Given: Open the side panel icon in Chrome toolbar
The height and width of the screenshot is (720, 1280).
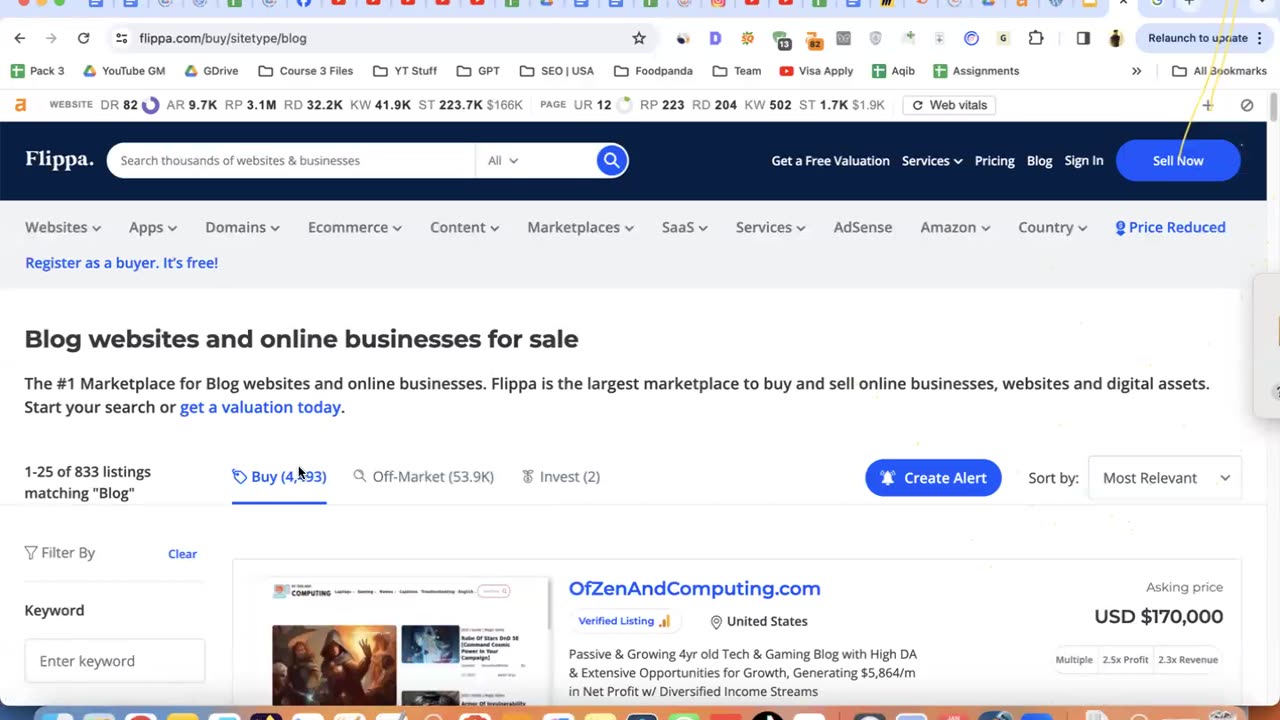Looking at the screenshot, I should tap(1083, 38).
